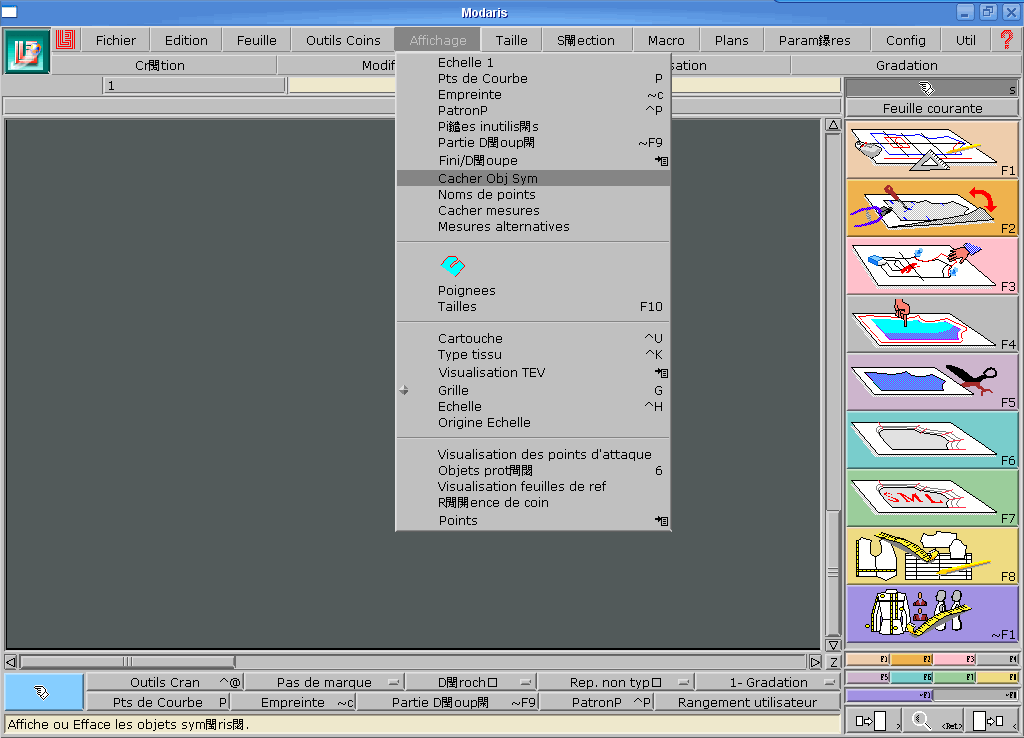This screenshot has height=738, width=1024.
Task: Click the purple ~F1 color shortcut swatch
Action: click(x=890, y=695)
